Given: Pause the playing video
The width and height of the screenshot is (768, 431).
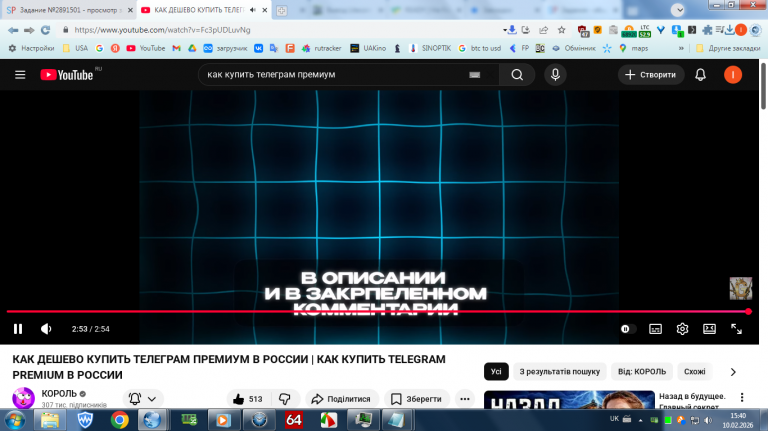Looking at the screenshot, I should pyautogui.click(x=18, y=329).
